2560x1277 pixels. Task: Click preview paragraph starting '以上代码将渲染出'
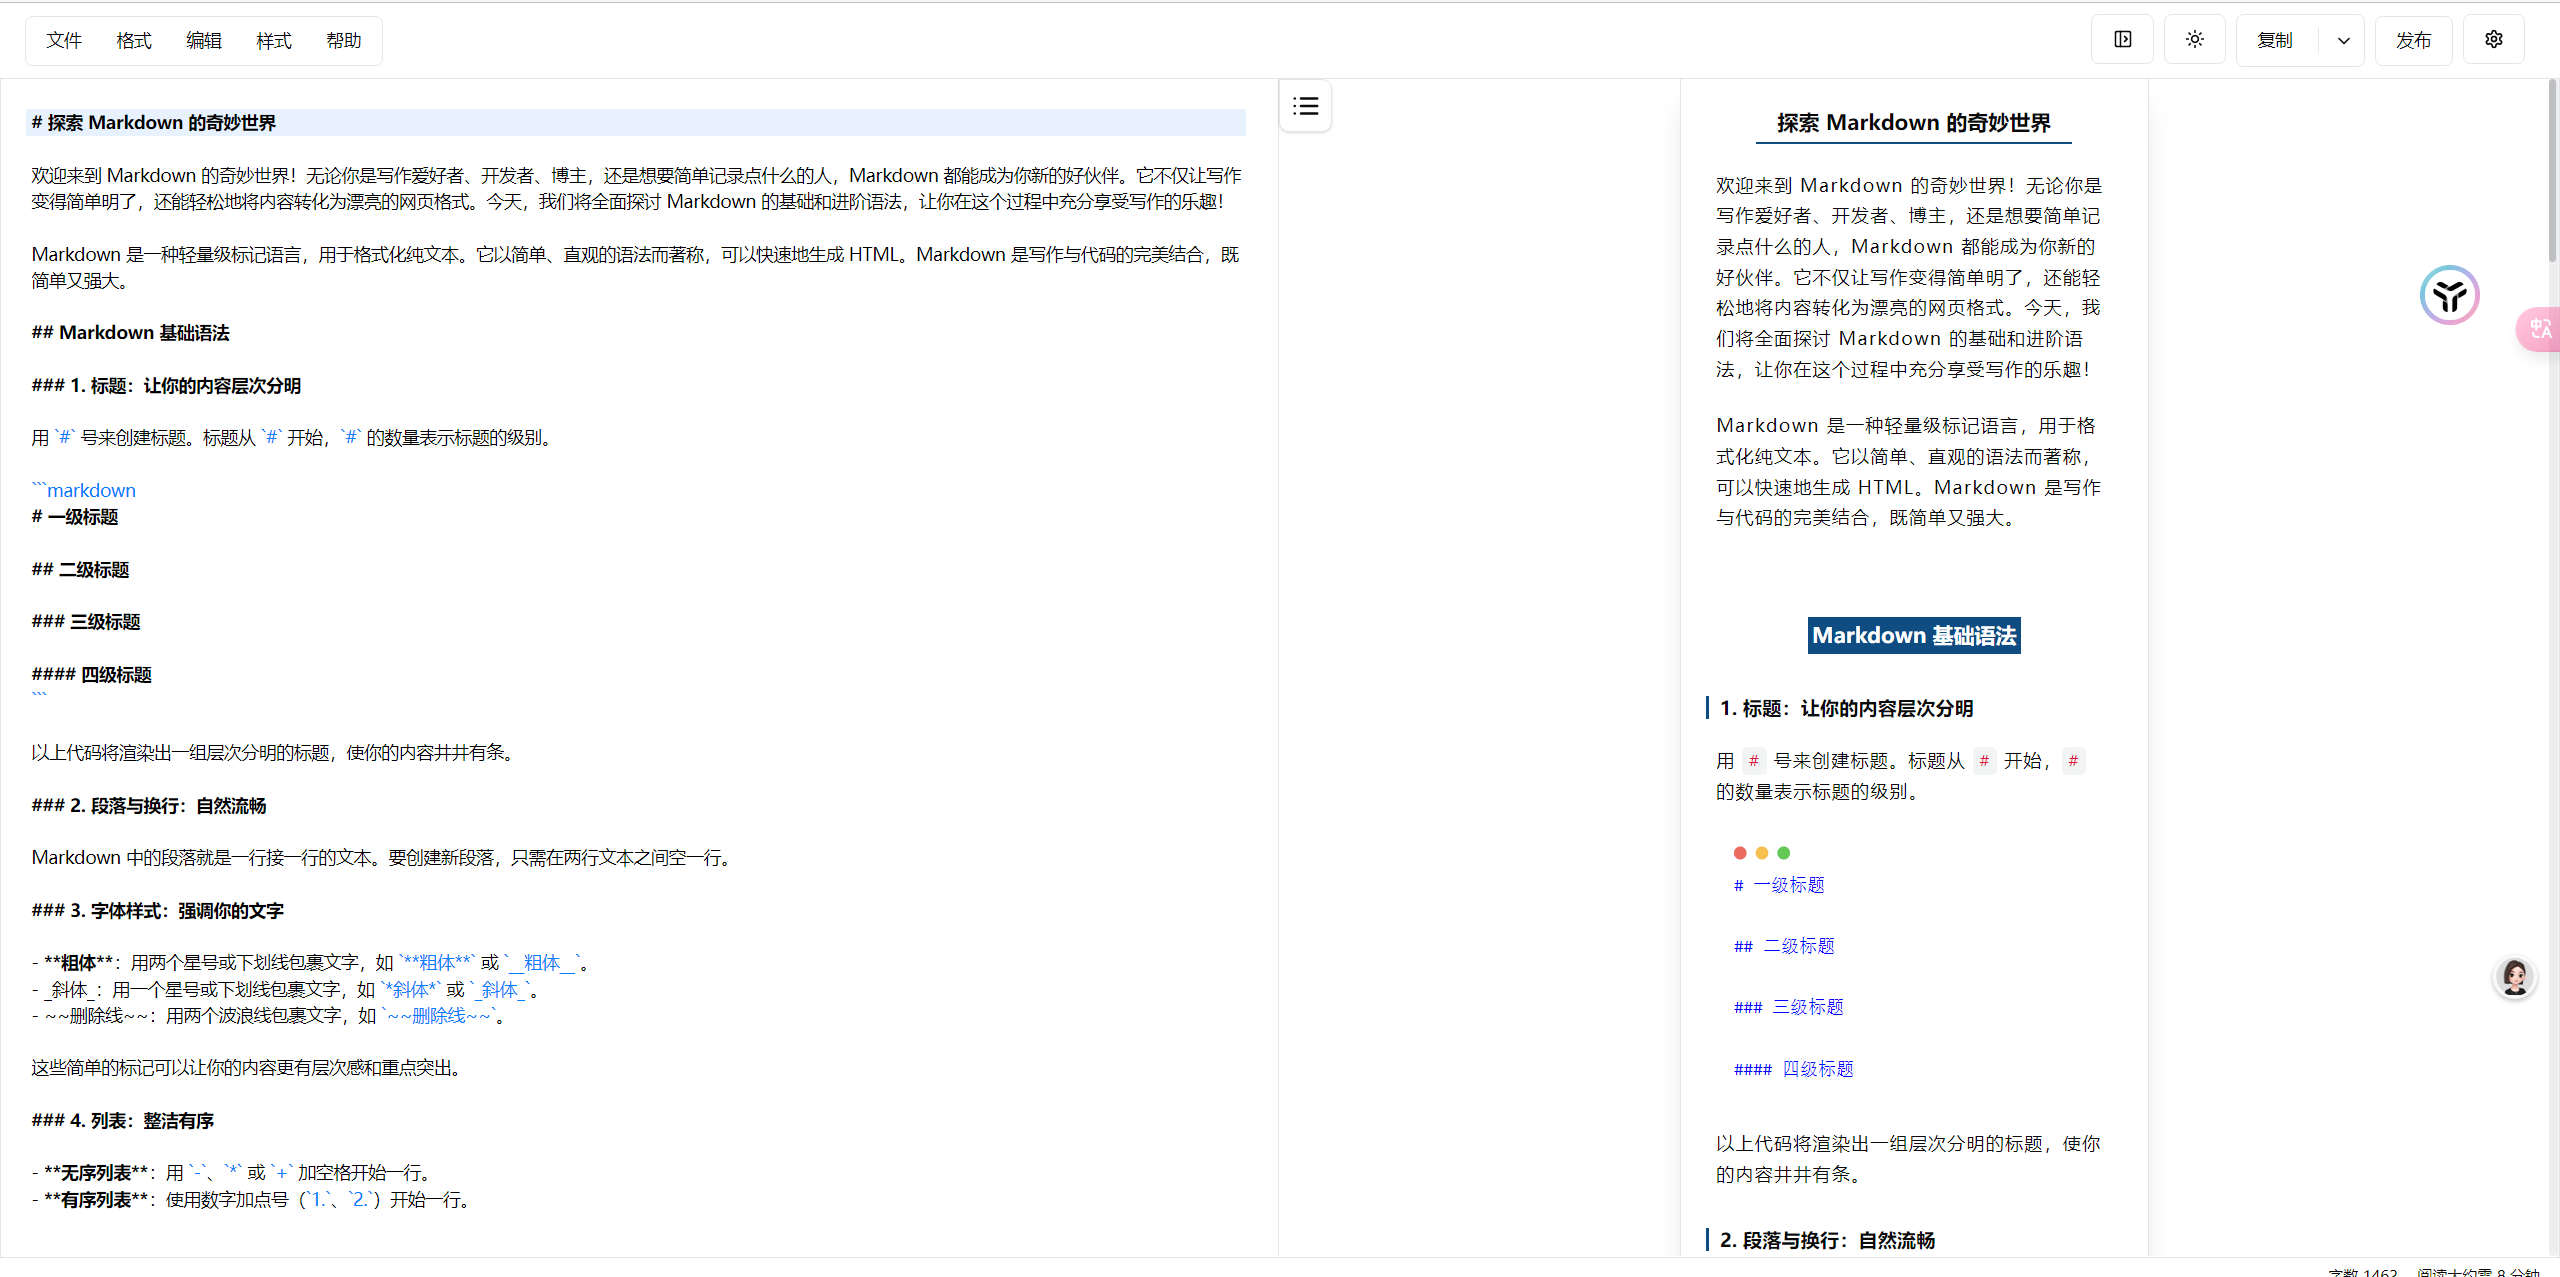pos(1909,1159)
